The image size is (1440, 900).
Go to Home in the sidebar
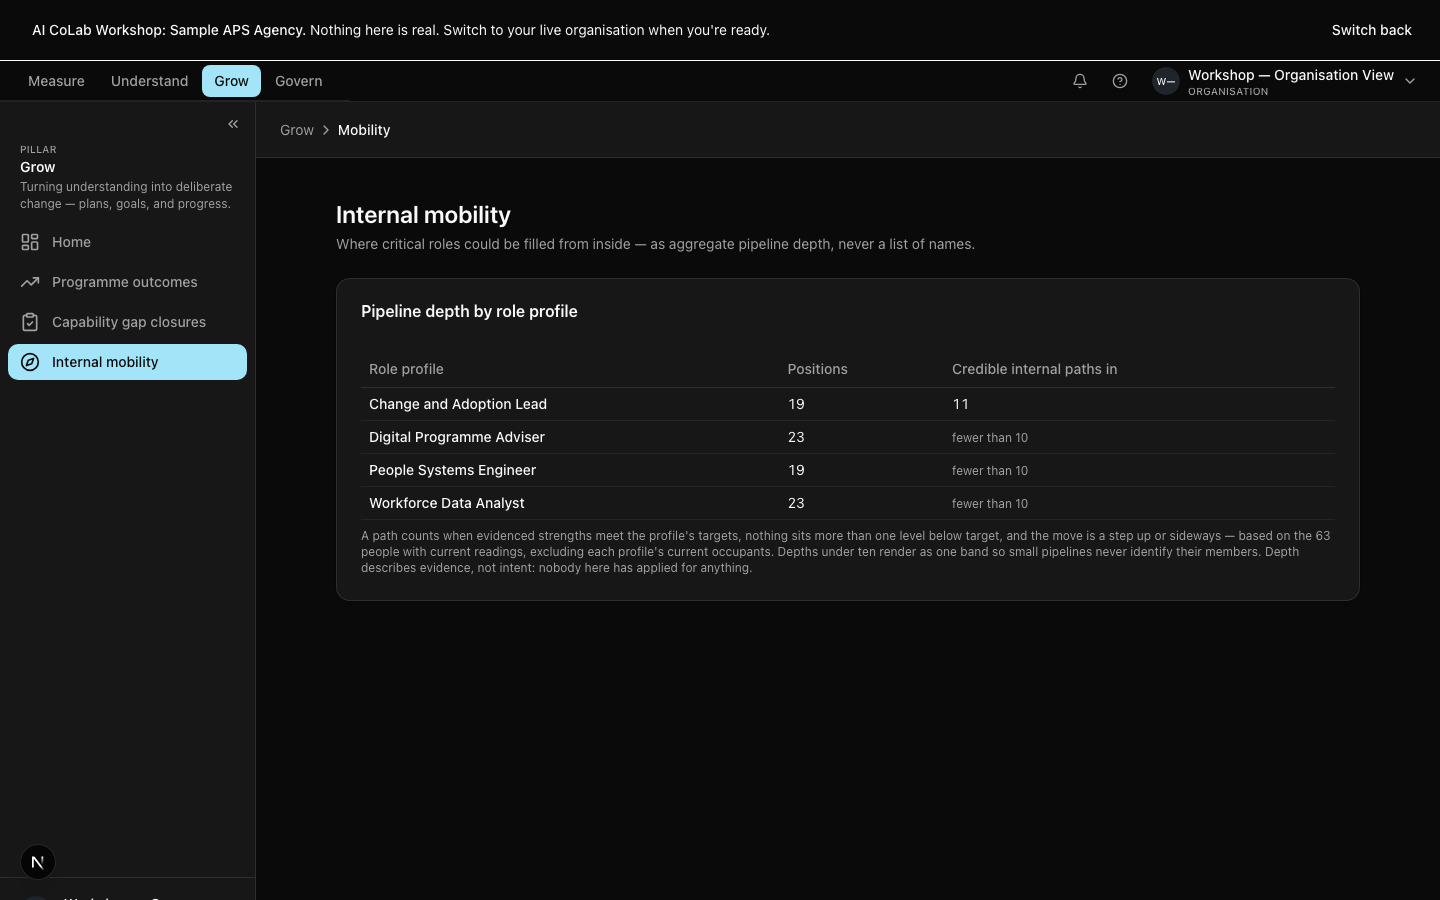(x=127, y=242)
